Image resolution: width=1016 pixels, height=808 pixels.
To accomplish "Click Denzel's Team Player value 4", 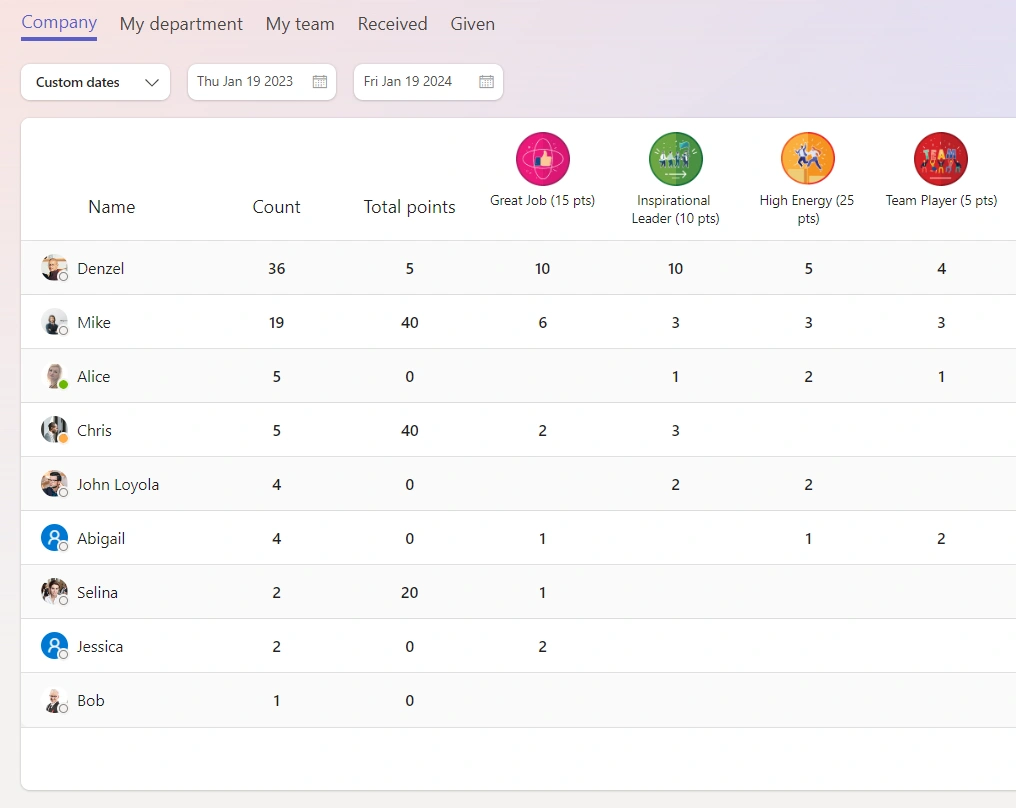I will pos(941,268).
